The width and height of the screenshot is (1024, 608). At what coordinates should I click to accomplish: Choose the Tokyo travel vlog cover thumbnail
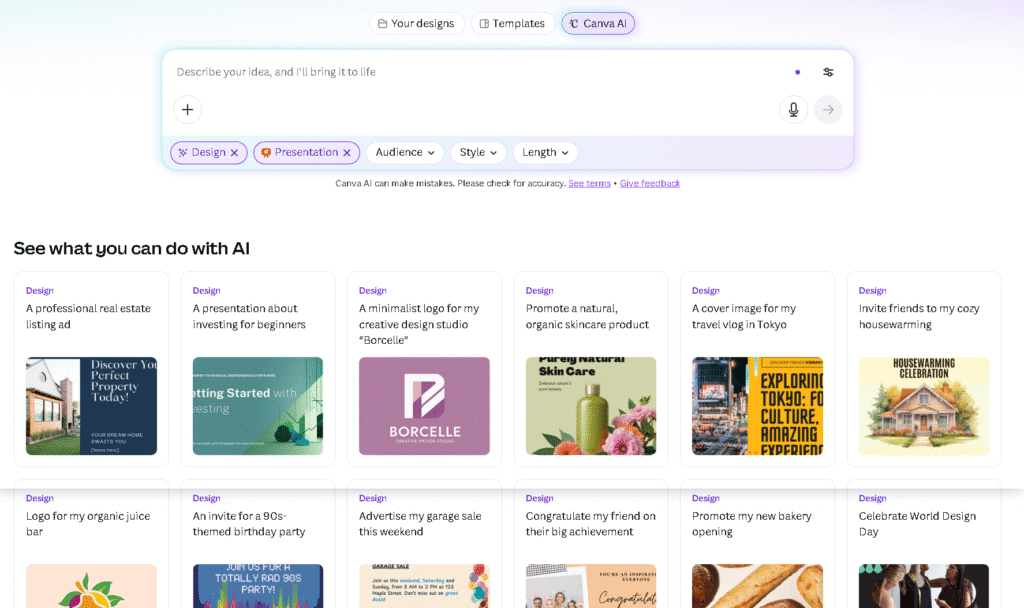[757, 406]
